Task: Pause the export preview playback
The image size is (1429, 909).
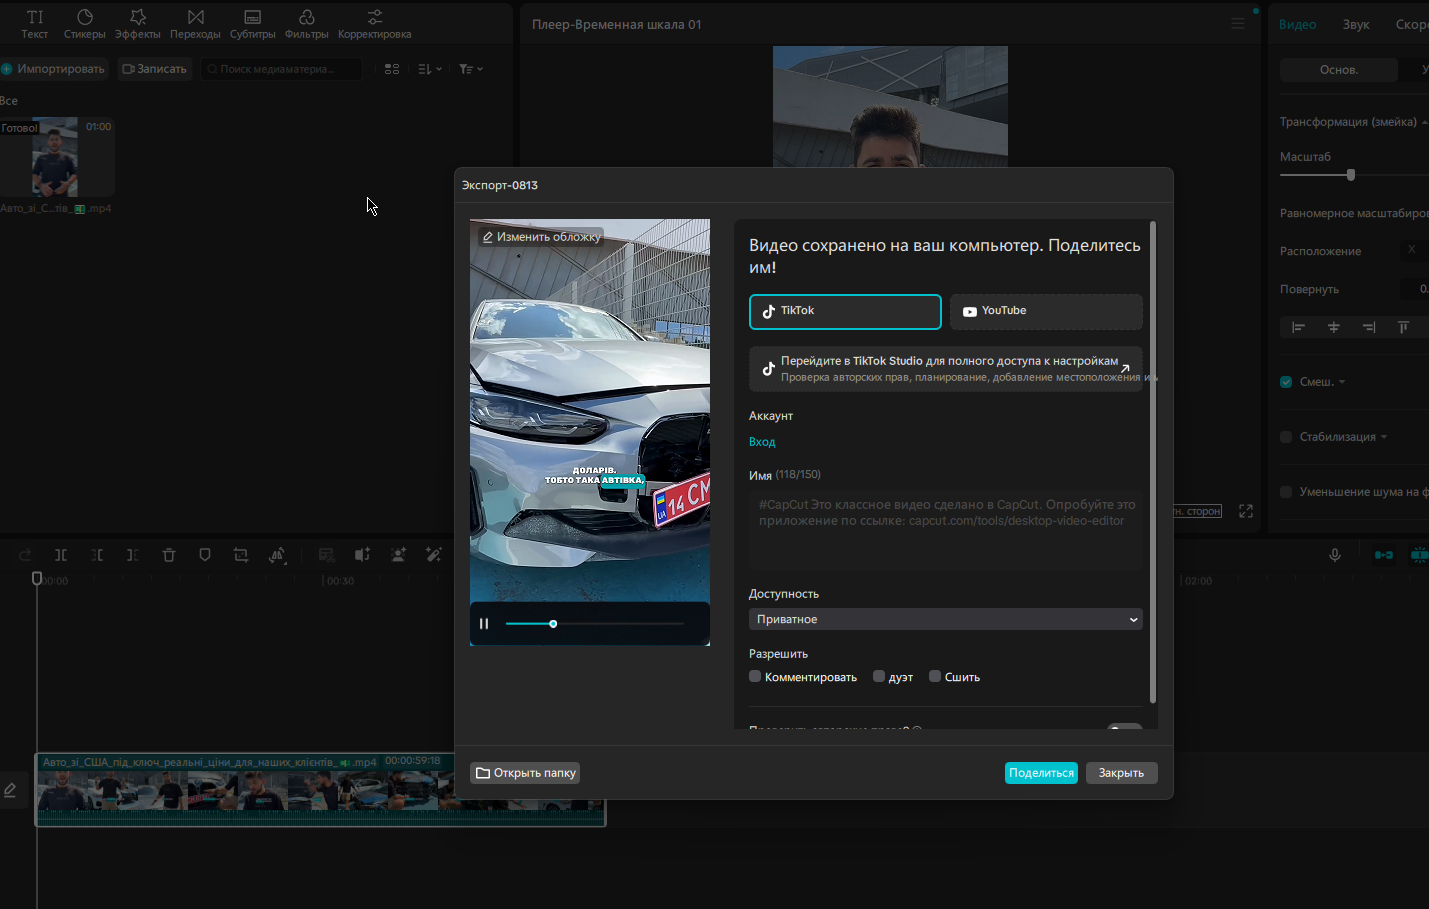Action: [484, 624]
